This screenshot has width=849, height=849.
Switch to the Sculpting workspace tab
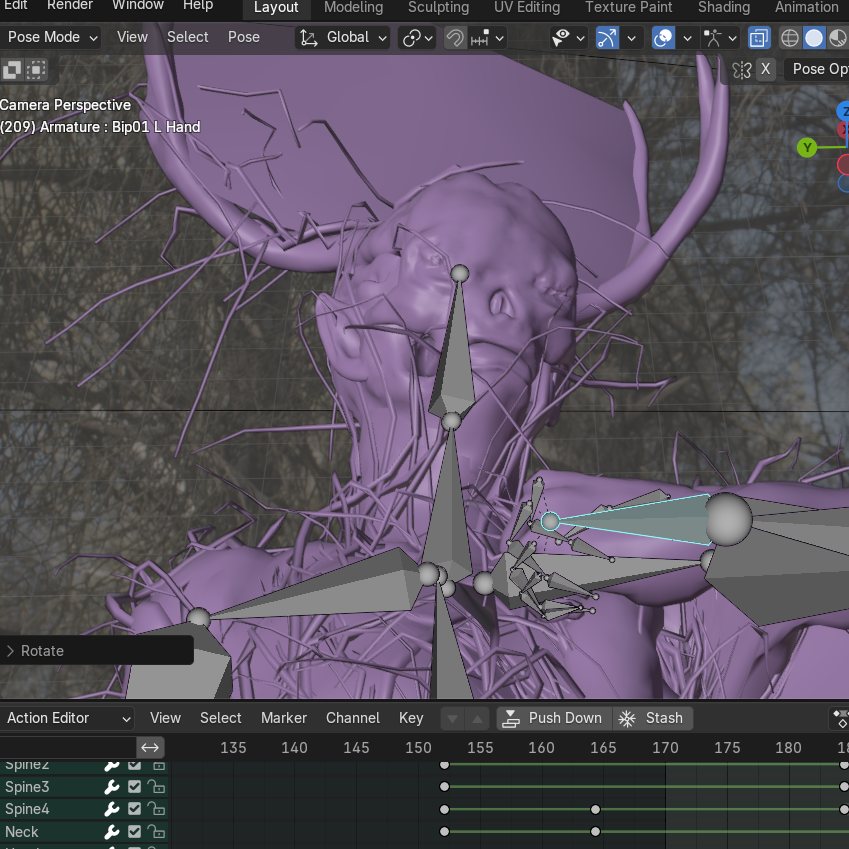pos(439,8)
